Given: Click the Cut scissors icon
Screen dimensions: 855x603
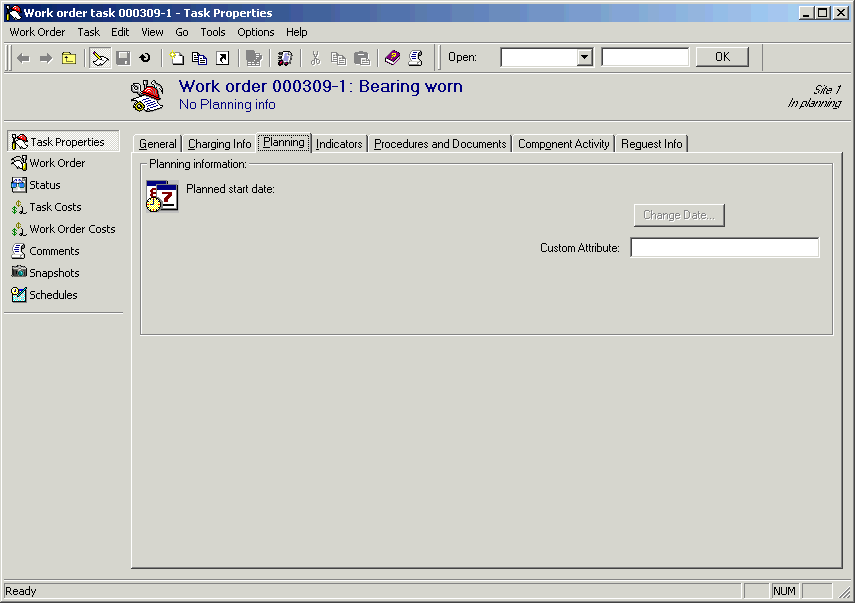Looking at the screenshot, I should point(315,58).
